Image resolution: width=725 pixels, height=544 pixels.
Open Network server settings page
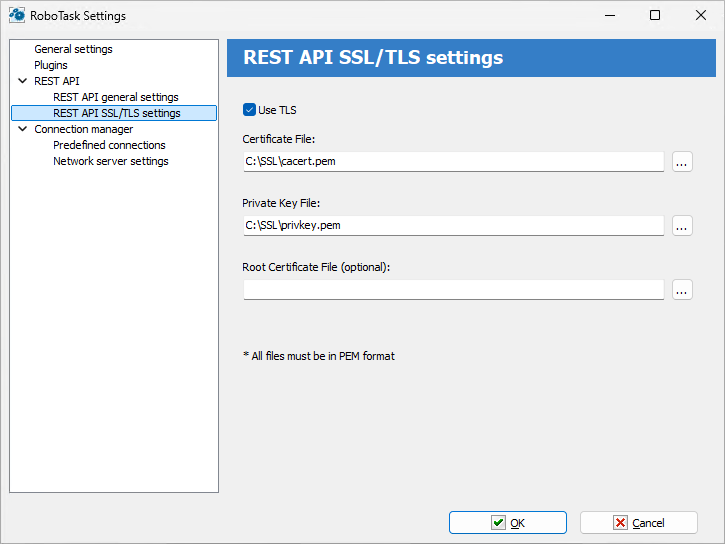click(111, 161)
